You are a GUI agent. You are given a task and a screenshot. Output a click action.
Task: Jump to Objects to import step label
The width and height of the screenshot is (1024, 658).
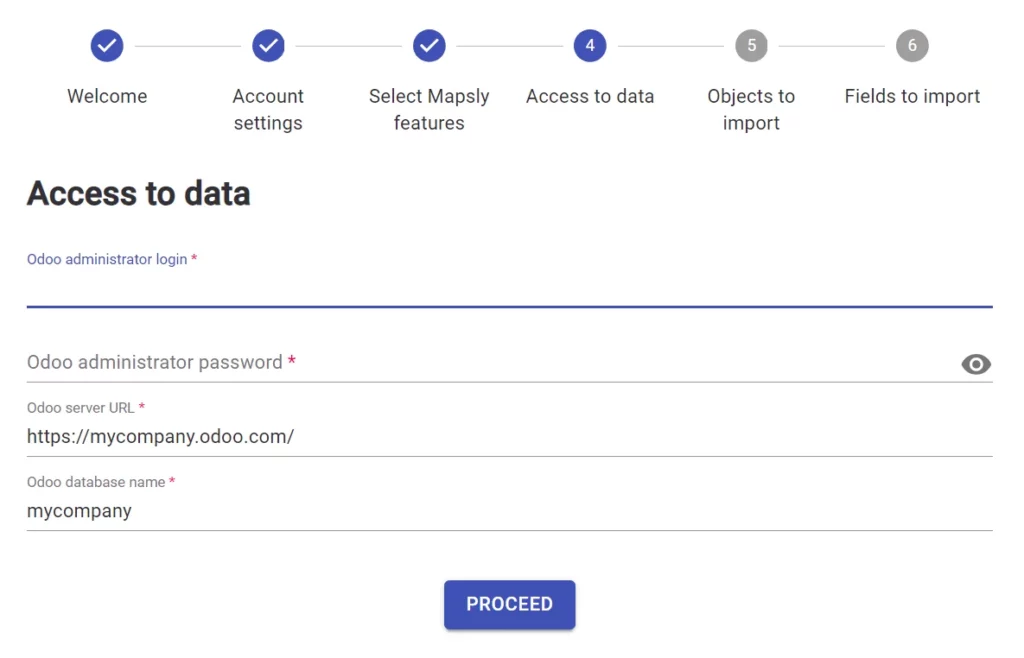click(x=752, y=109)
